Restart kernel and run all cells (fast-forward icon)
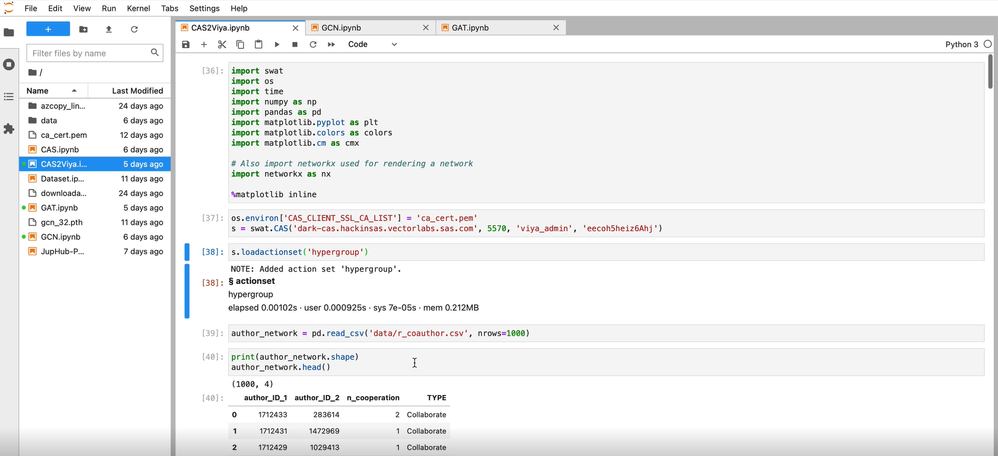 331,45
